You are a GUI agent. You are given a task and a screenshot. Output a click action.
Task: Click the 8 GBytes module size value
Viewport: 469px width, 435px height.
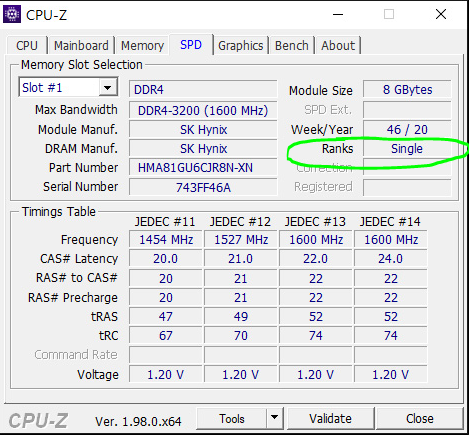click(x=407, y=89)
